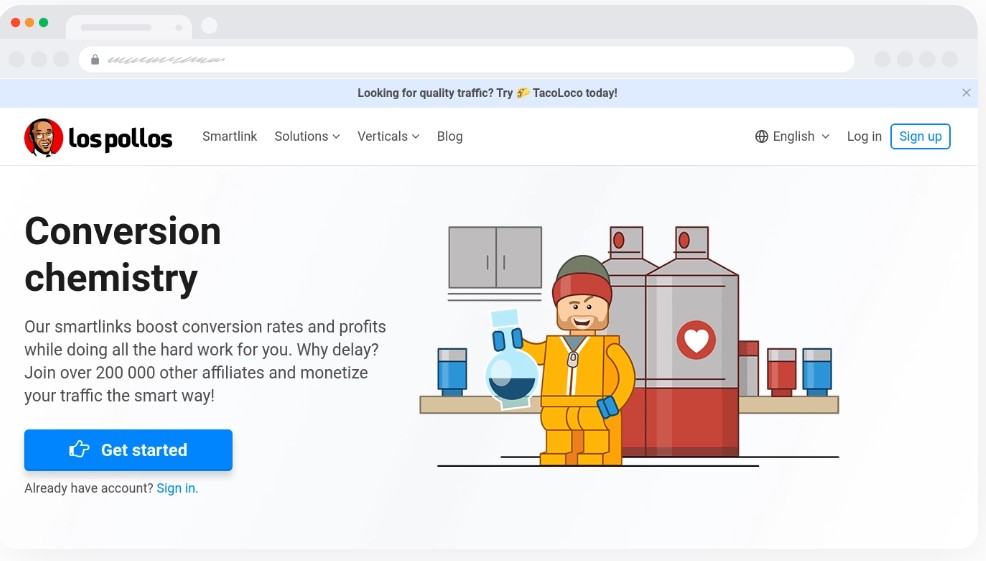The width and height of the screenshot is (986, 561).
Task: Follow the Sign in link under Get started
Action: pyautogui.click(x=177, y=488)
